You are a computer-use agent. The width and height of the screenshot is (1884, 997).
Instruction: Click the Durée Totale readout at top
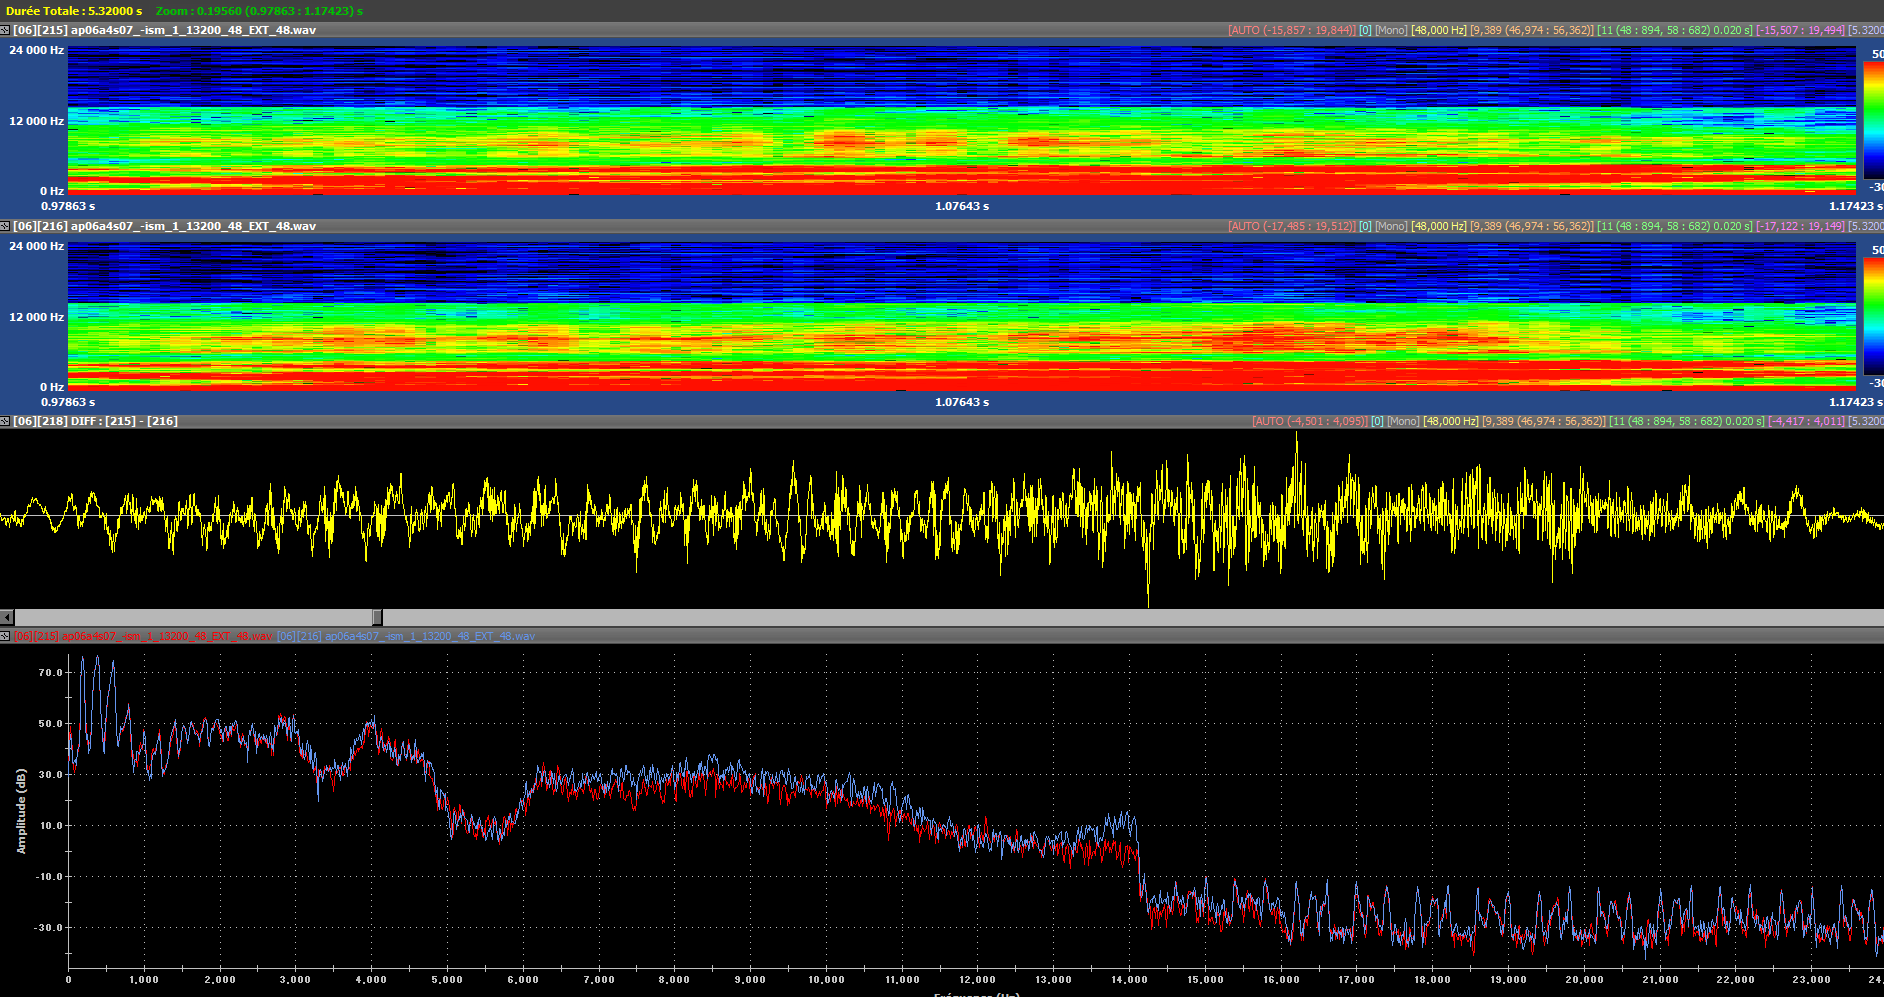pyautogui.click(x=74, y=11)
